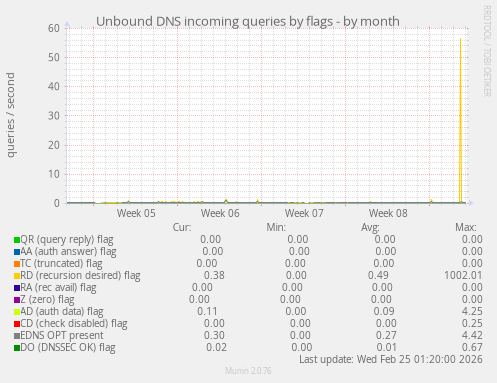Click the DO flag dark green swatch
The image size is (497, 383).
click(17, 348)
